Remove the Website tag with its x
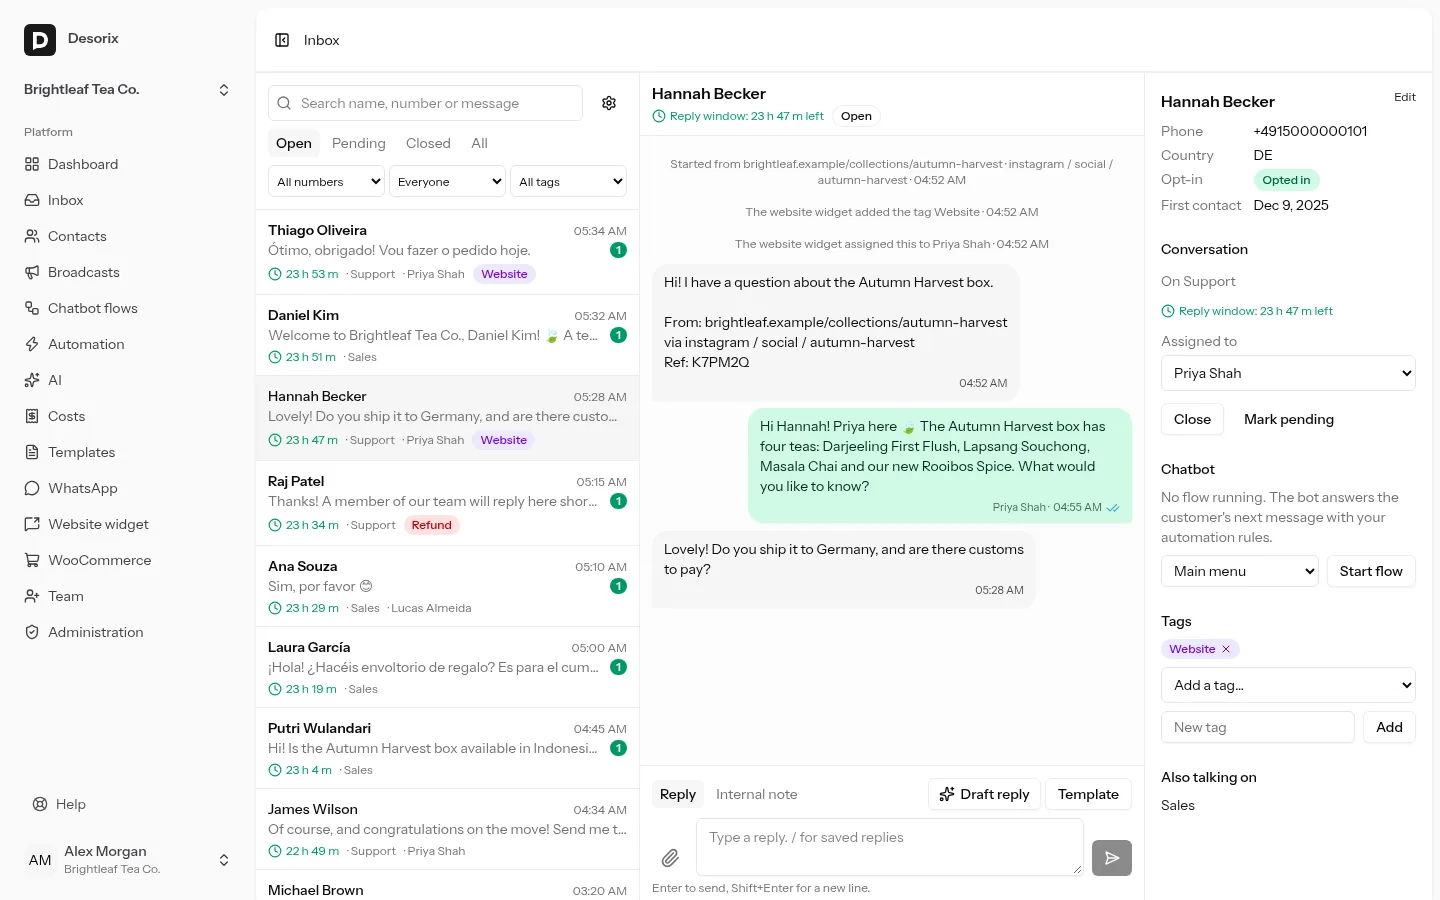This screenshot has height=900, width=1440. coord(1226,649)
